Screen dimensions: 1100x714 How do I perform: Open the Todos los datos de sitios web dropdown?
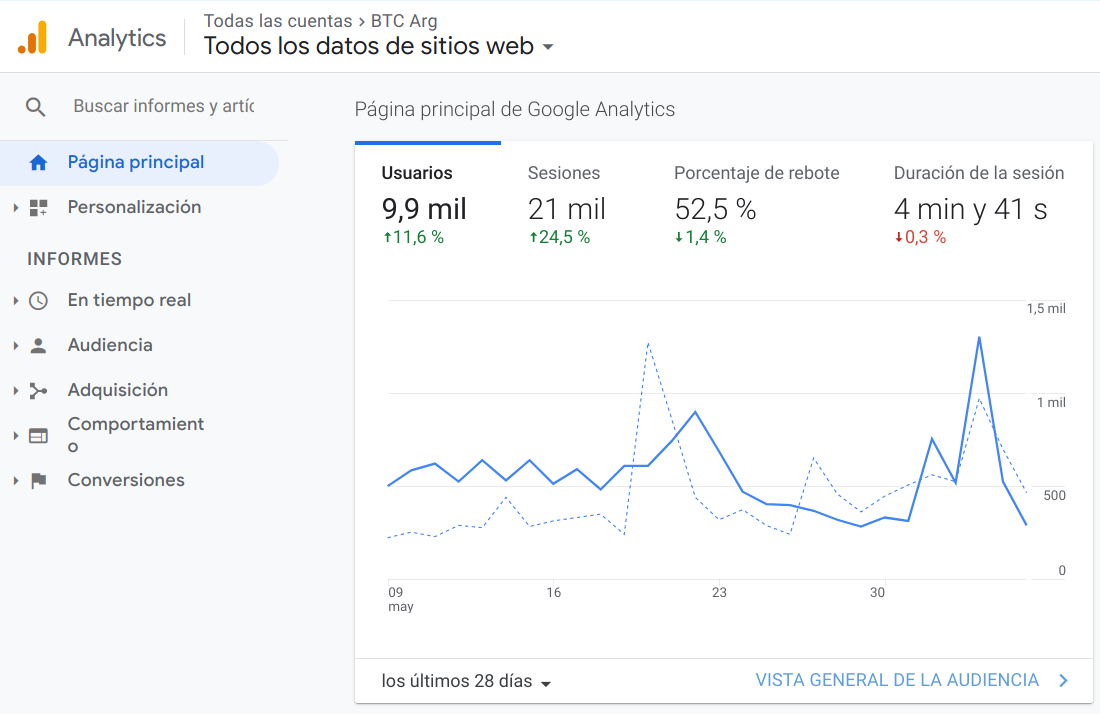[547, 47]
